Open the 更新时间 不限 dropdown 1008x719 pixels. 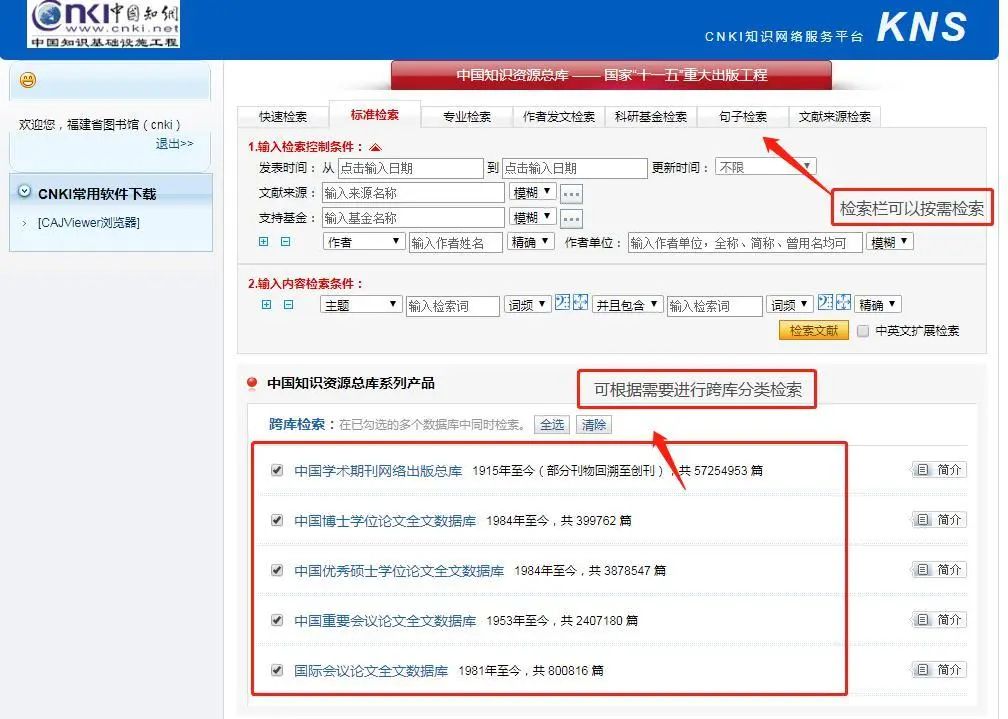[765, 167]
